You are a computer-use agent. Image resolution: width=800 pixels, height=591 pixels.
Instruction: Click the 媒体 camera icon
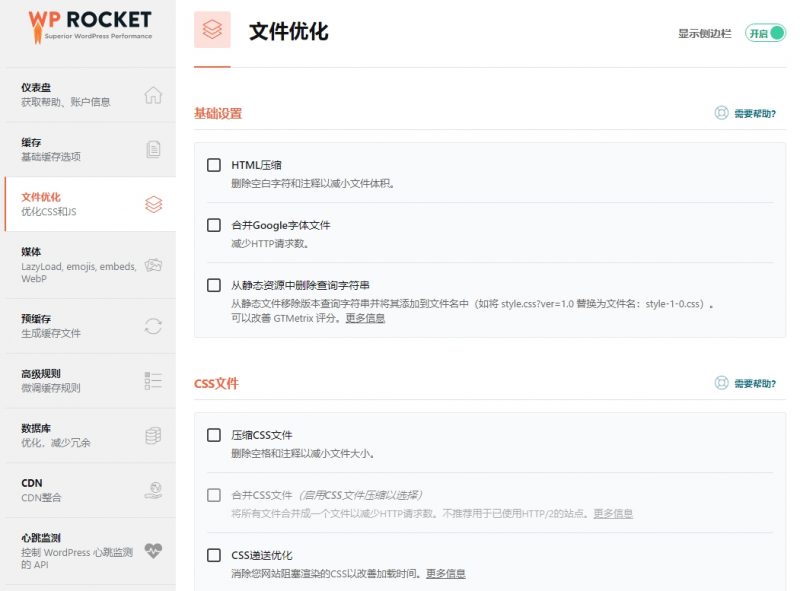[154, 264]
